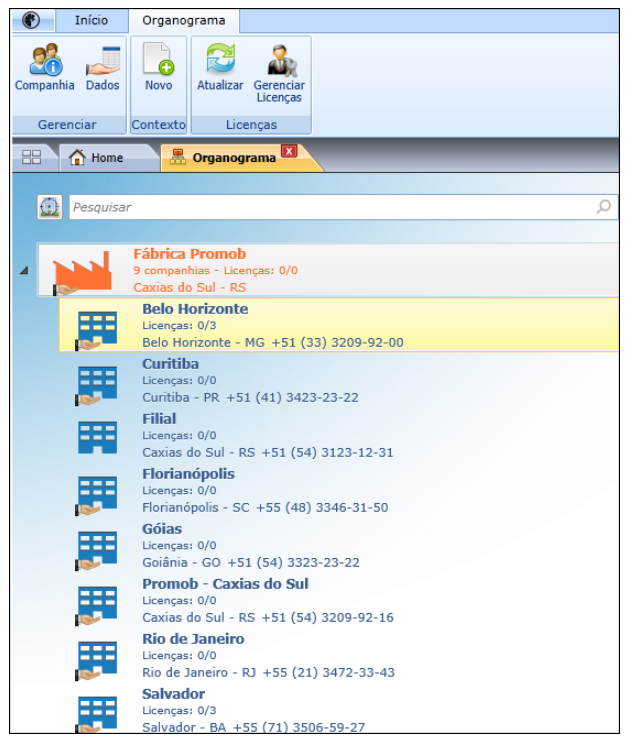This screenshot has height=742, width=642.
Task: Click 'Rio de Janeiro - RJ +55 (21) 3472-33-43'
Action: point(268,672)
